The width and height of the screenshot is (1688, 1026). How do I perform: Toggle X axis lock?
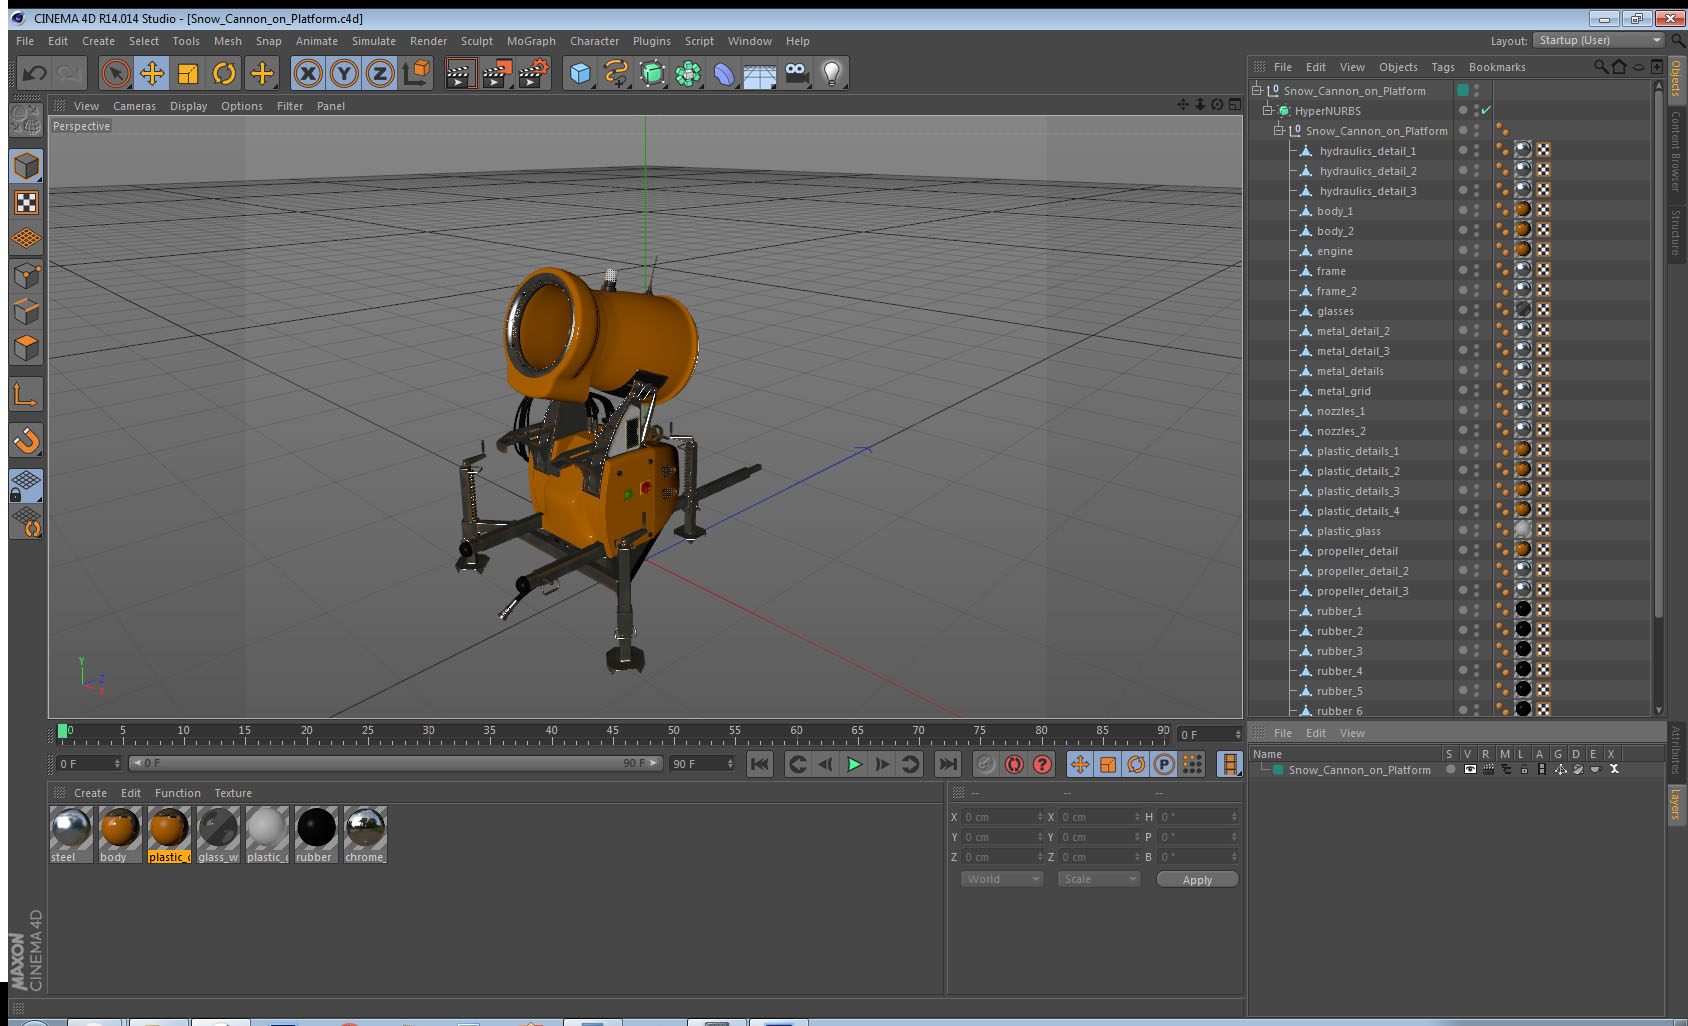tap(308, 73)
